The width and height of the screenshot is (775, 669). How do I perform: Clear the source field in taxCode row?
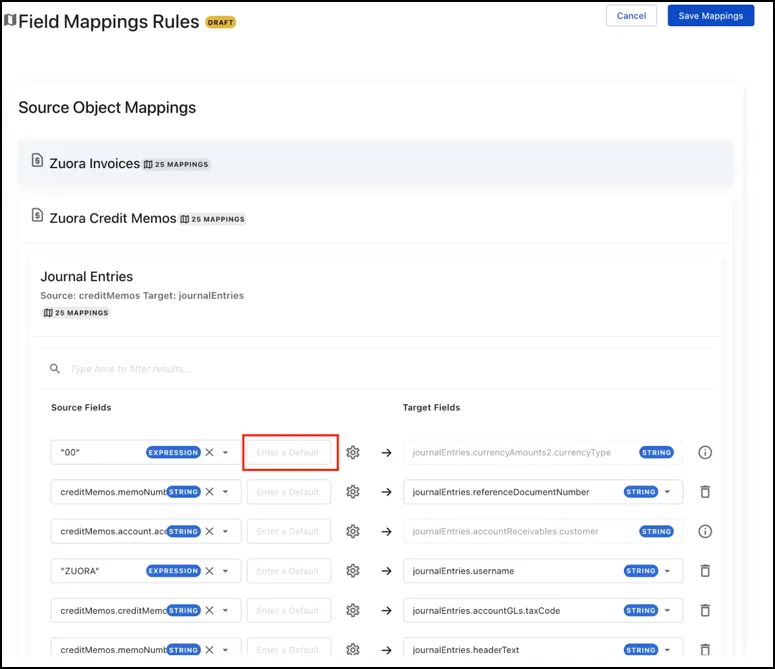(210, 611)
